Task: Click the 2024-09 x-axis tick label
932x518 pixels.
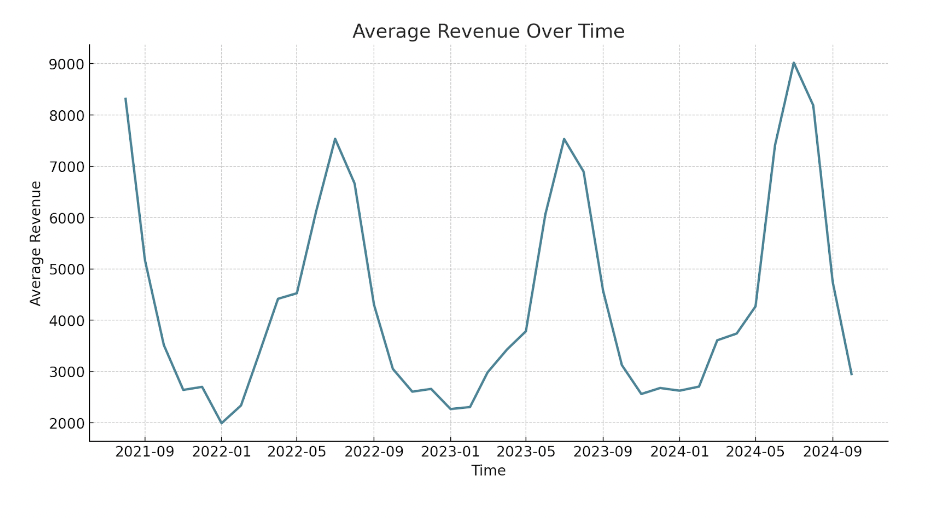Action: pos(832,452)
